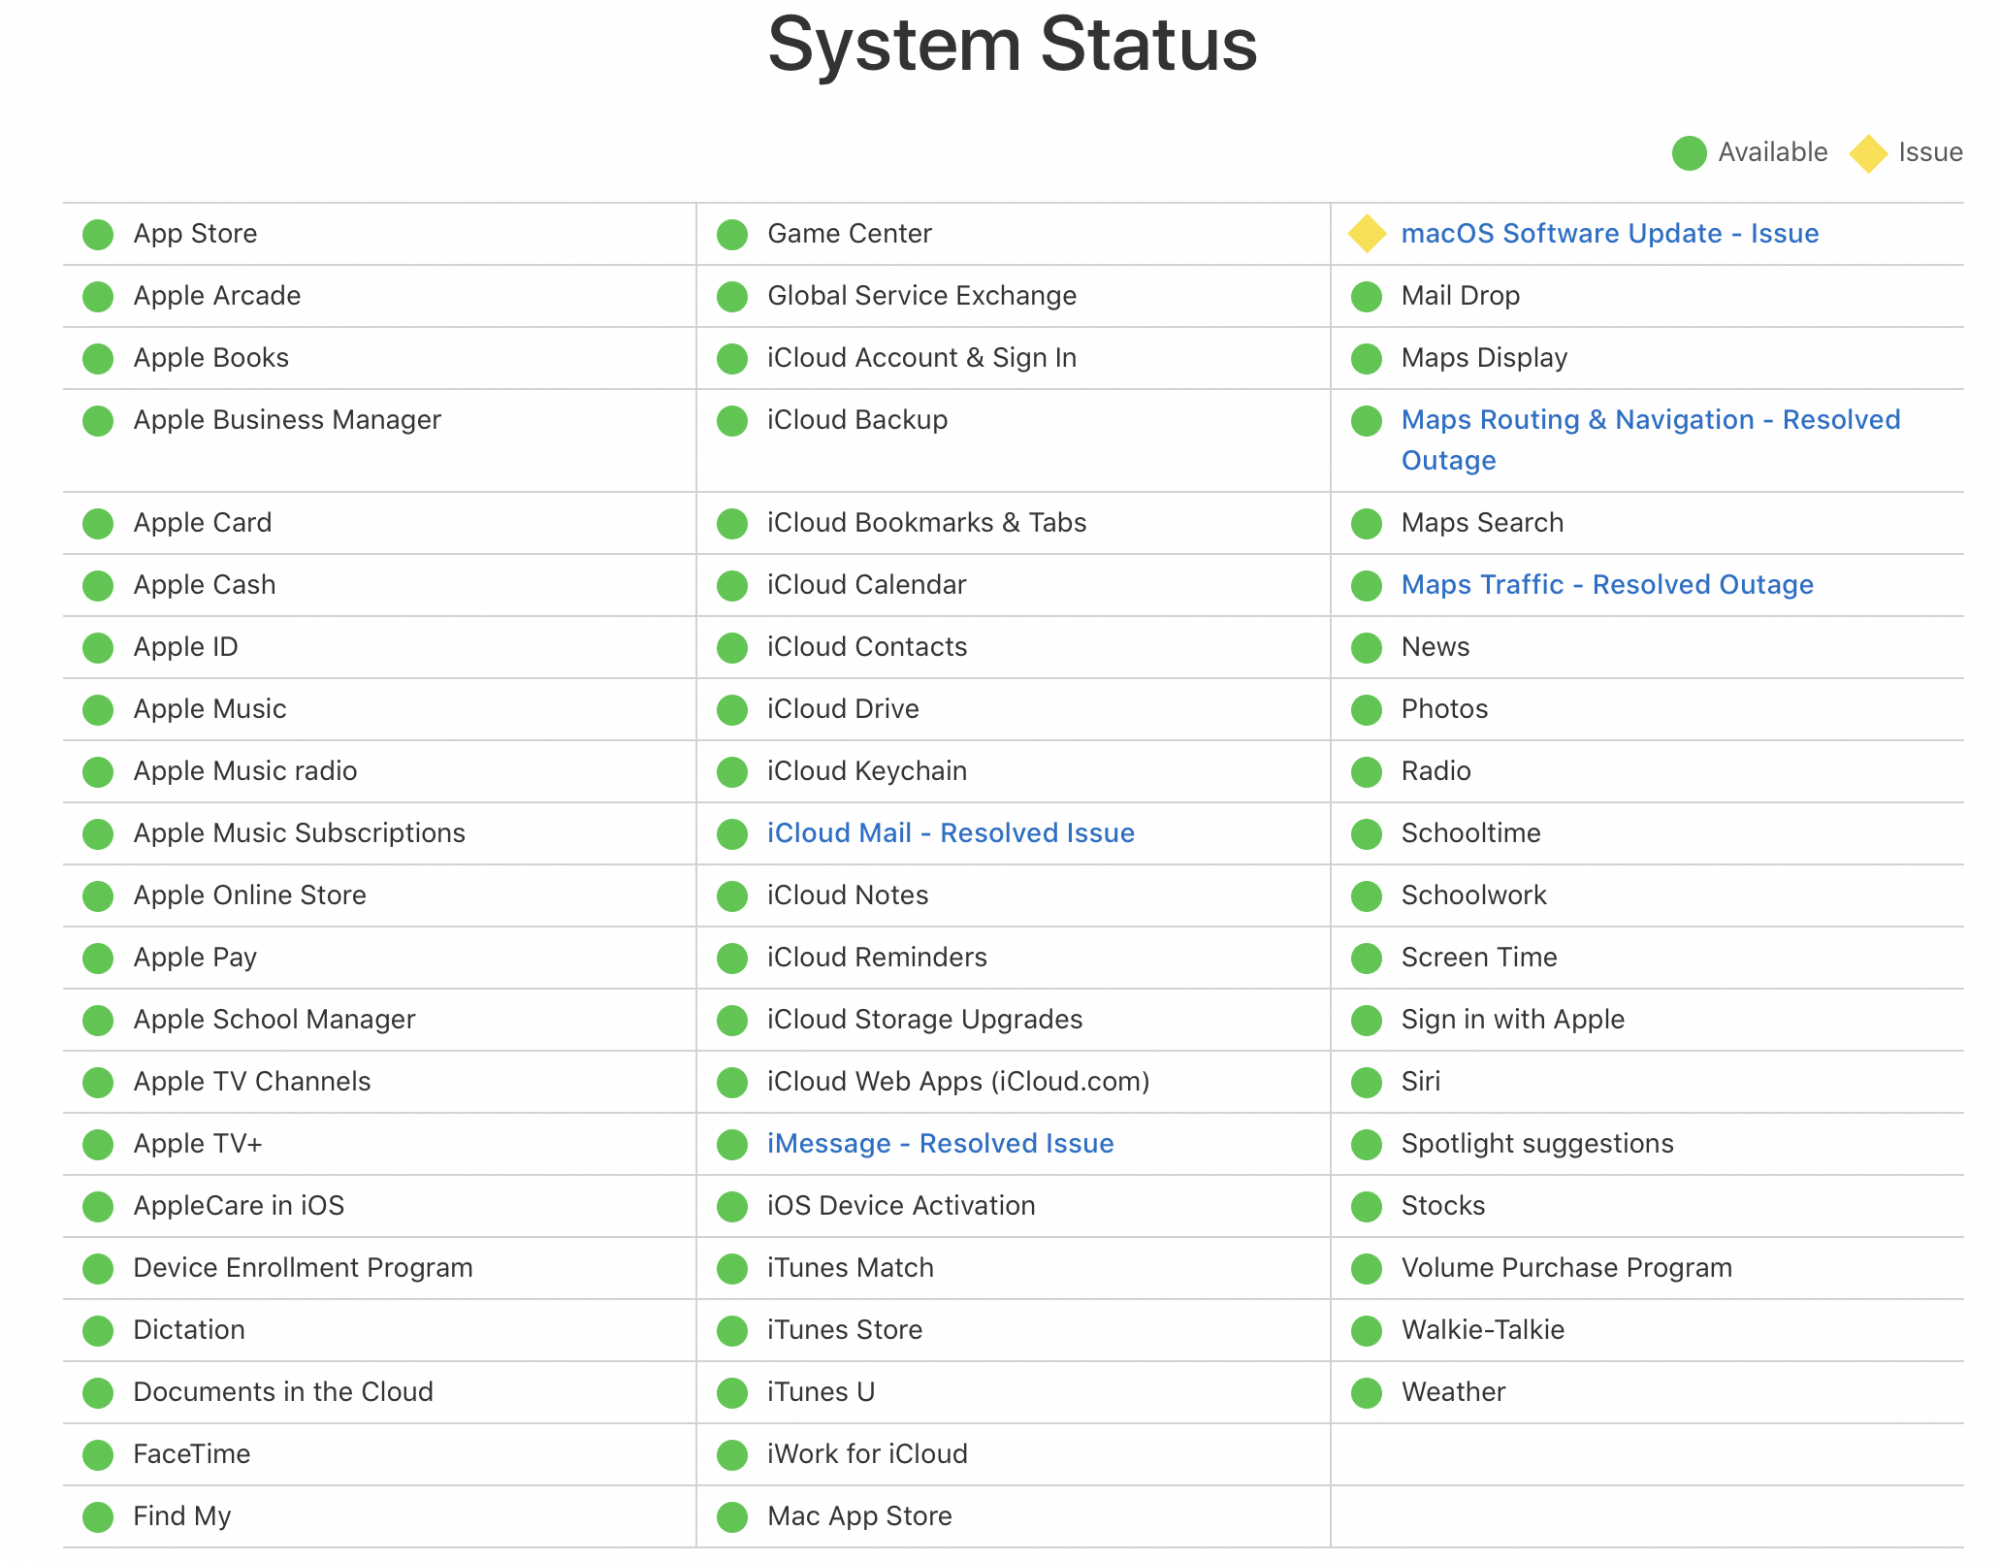This screenshot has height=1562, width=2000.
Task: Click the green Available legend circle
Action: click(x=1689, y=153)
